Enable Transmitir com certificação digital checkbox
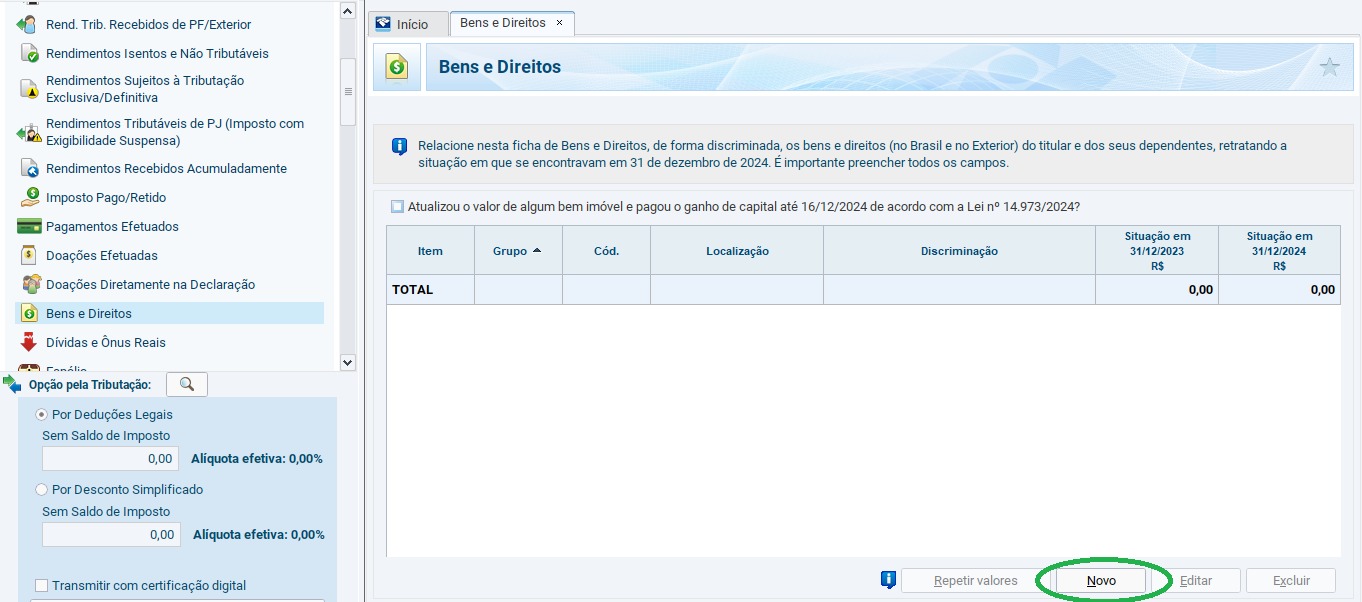 click(42, 586)
